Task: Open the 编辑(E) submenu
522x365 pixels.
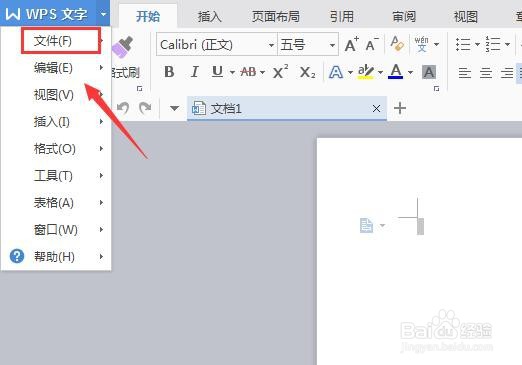Action: 56,68
